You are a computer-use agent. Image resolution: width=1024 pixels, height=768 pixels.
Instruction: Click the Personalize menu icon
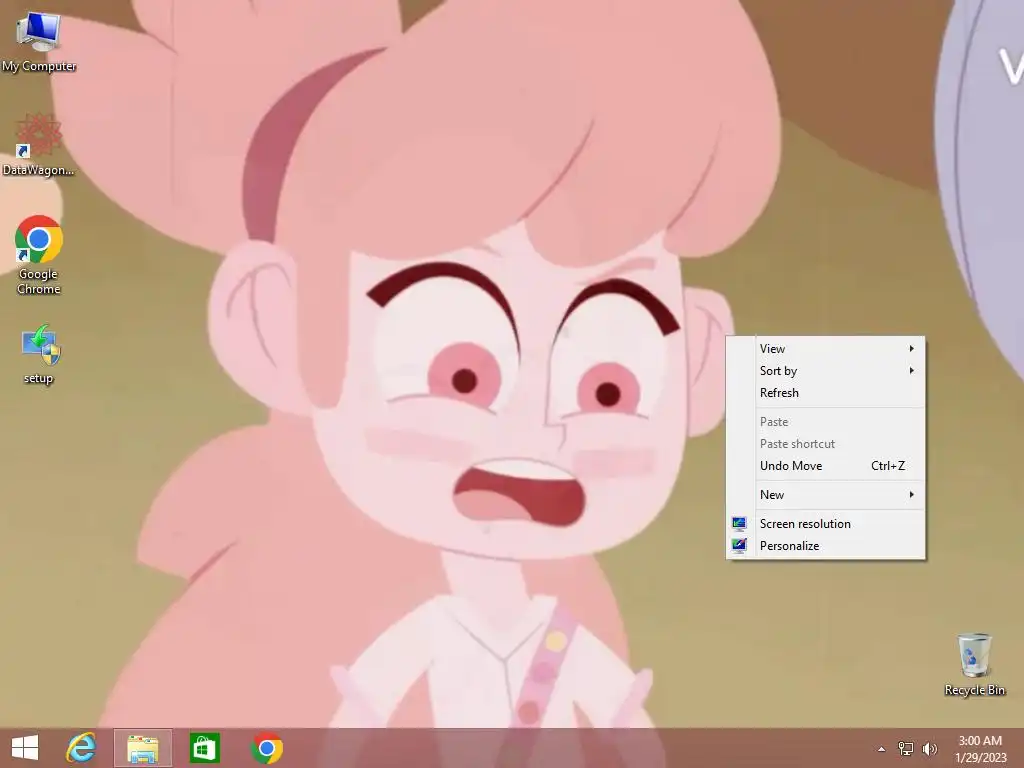coord(739,545)
